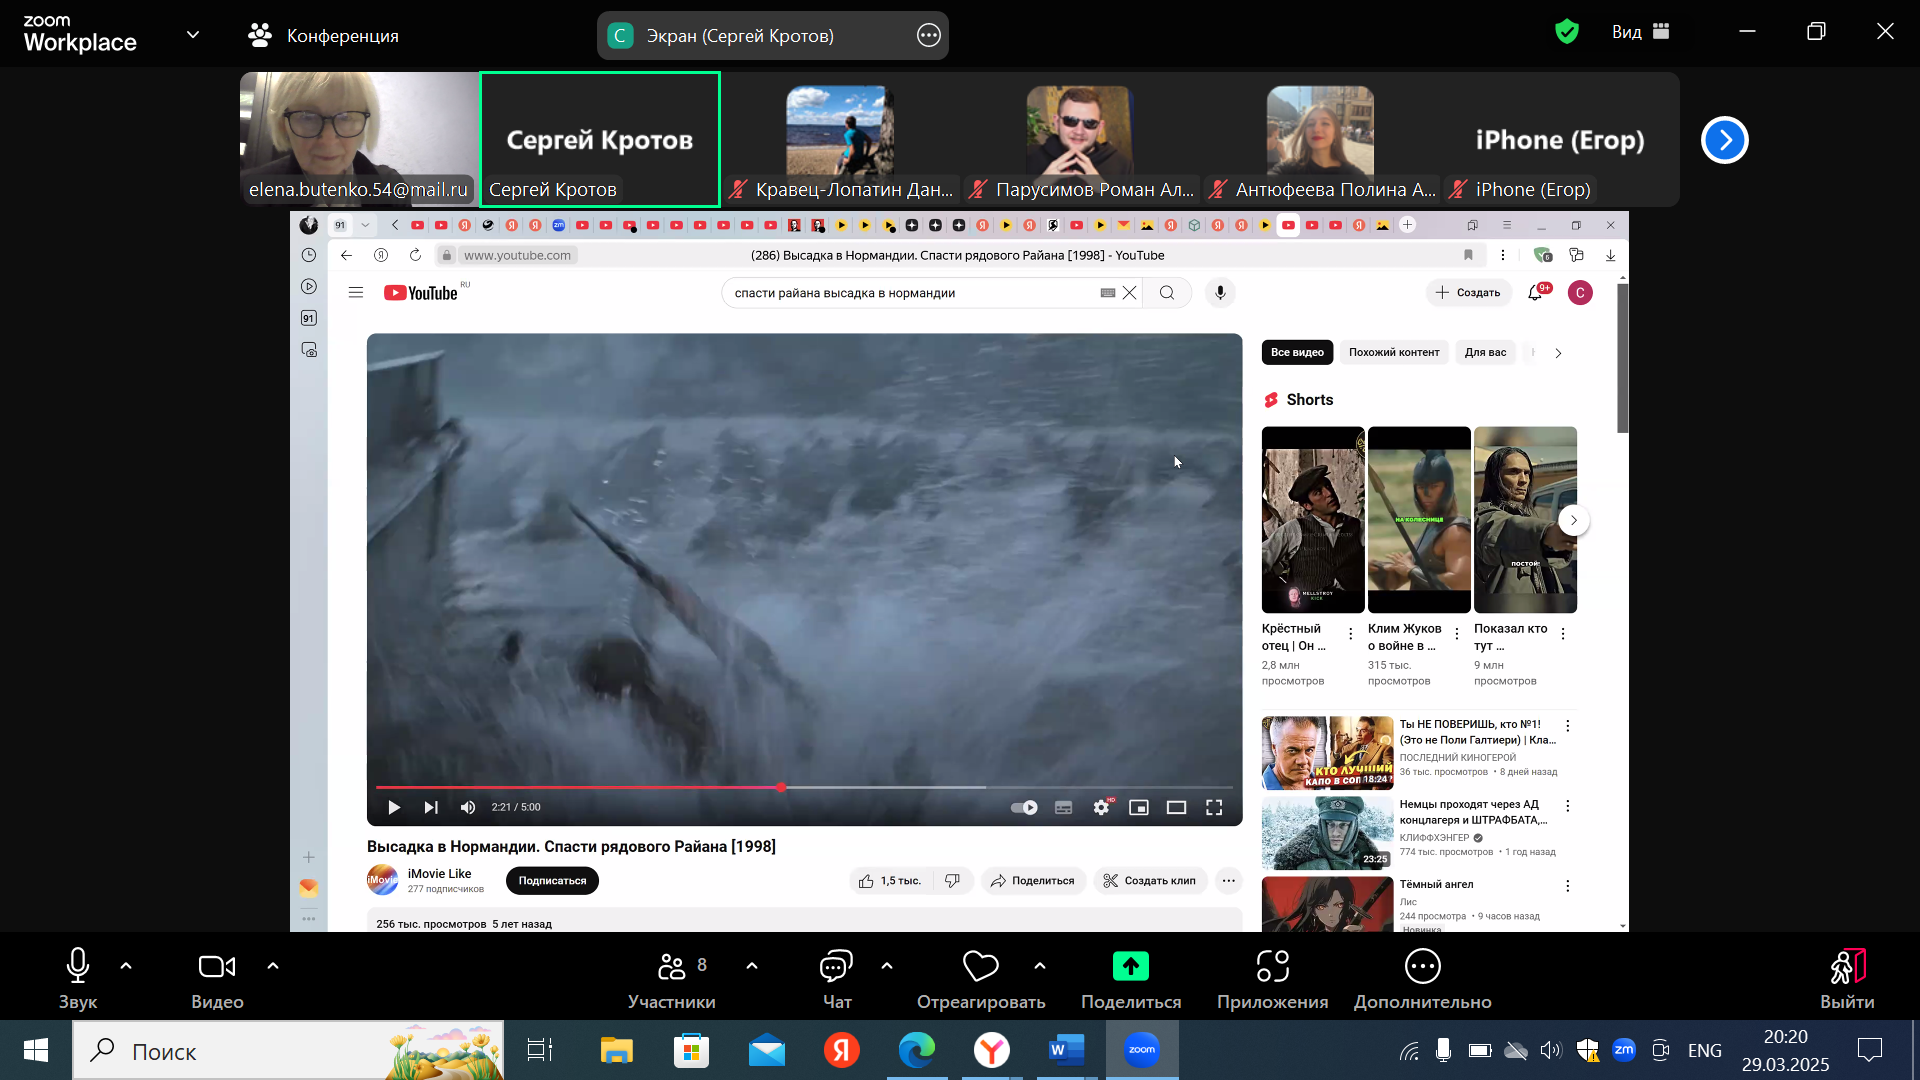This screenshot has height=1080, width=1920.
Task: Select the Похожий контент chip
Action: [x=1394, y=352]
